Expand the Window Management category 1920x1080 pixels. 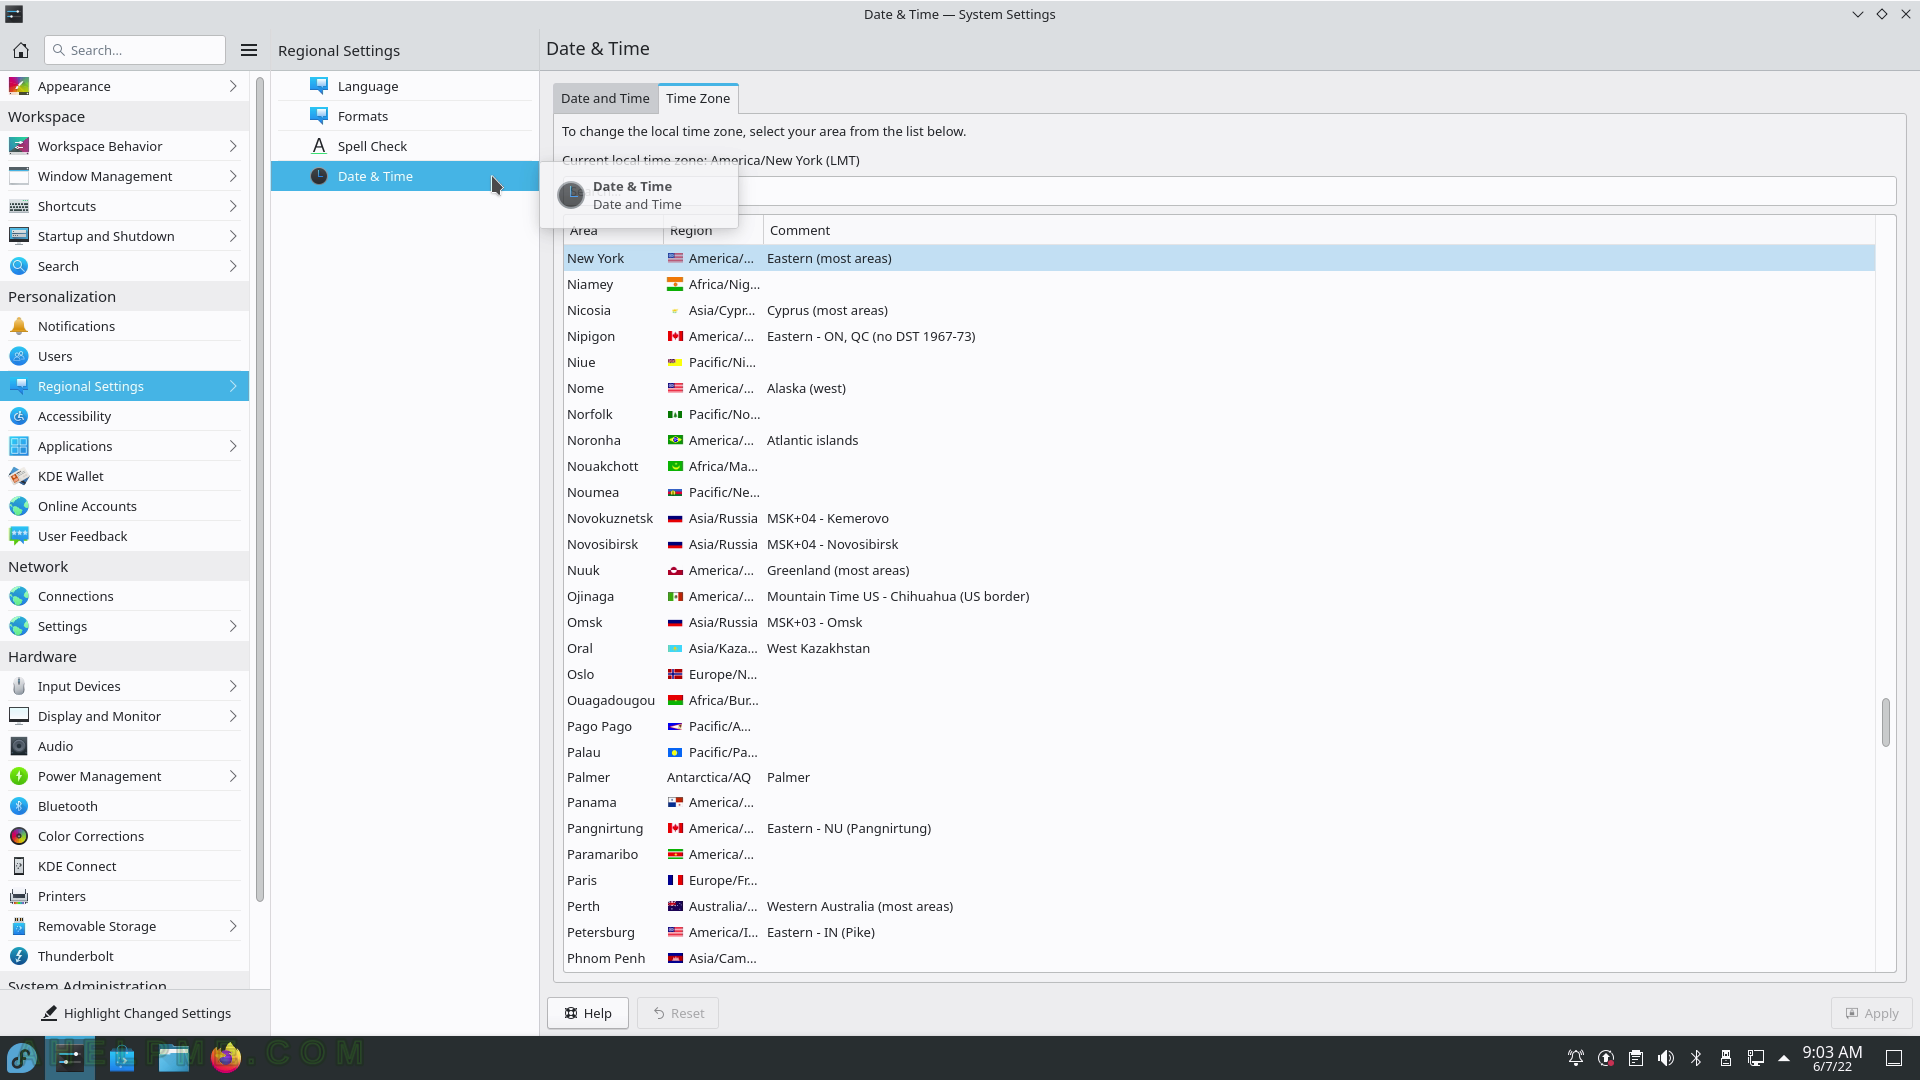click(124, 176)
